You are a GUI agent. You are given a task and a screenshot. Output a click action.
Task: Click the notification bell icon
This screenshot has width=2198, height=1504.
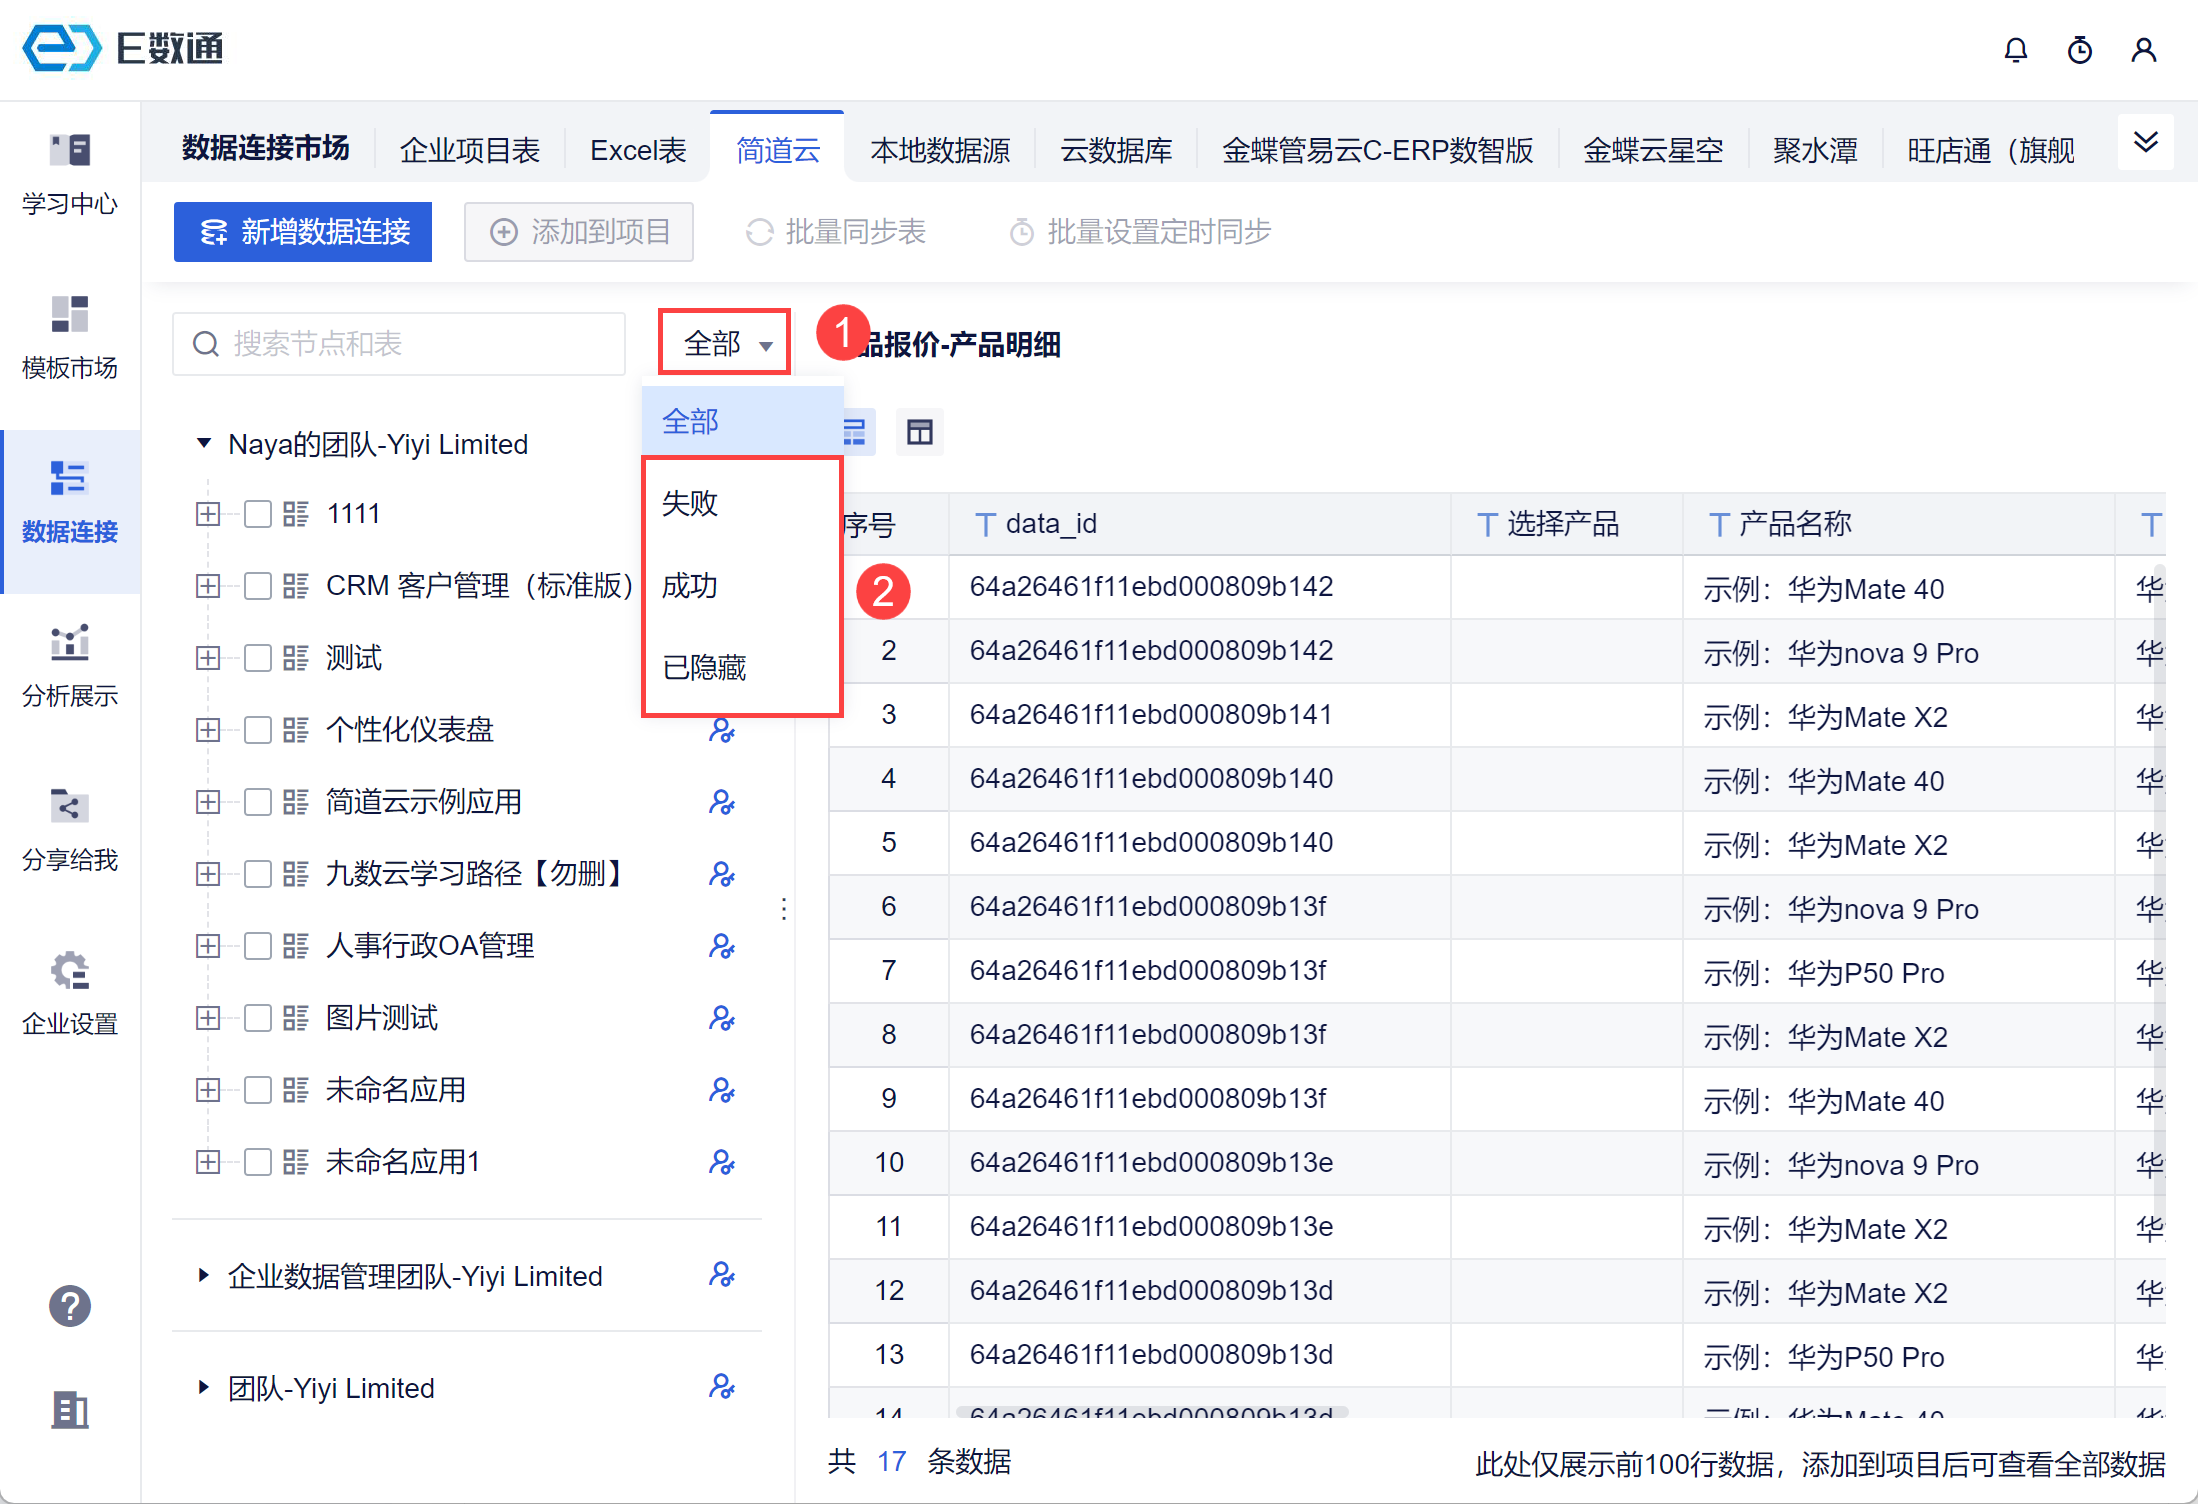pyautogui.click(x=2015, y=50)
